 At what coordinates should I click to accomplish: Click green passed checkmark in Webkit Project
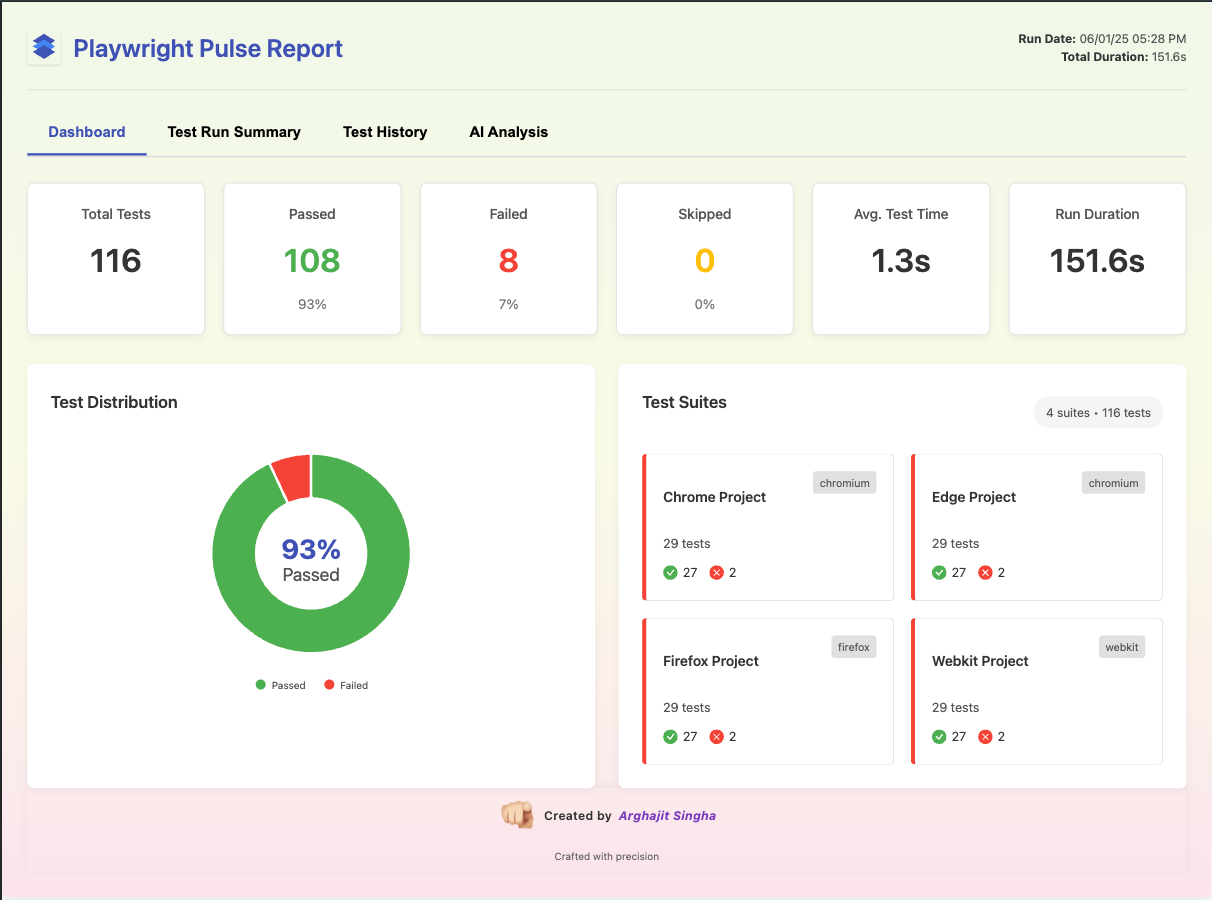click(x=939, y=737)
